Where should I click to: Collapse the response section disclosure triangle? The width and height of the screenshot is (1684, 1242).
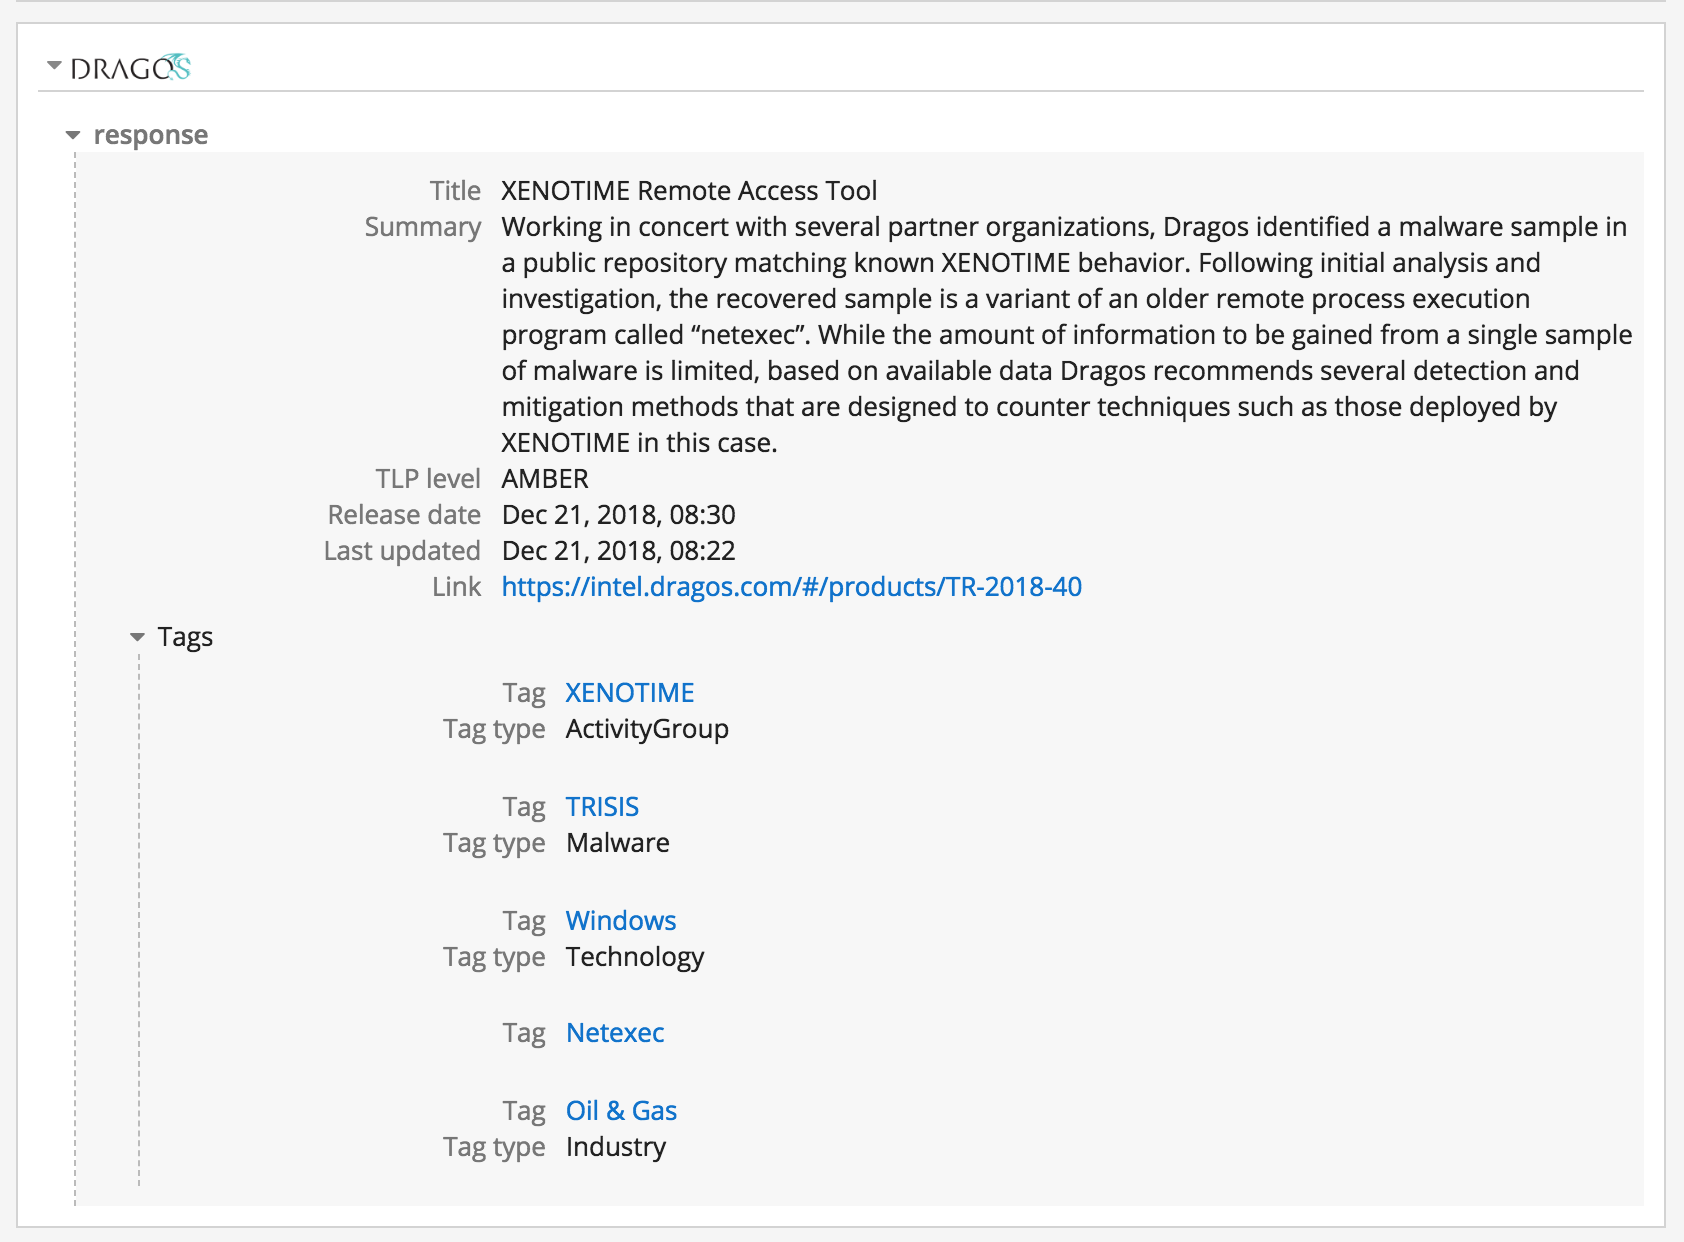(73, 135)
